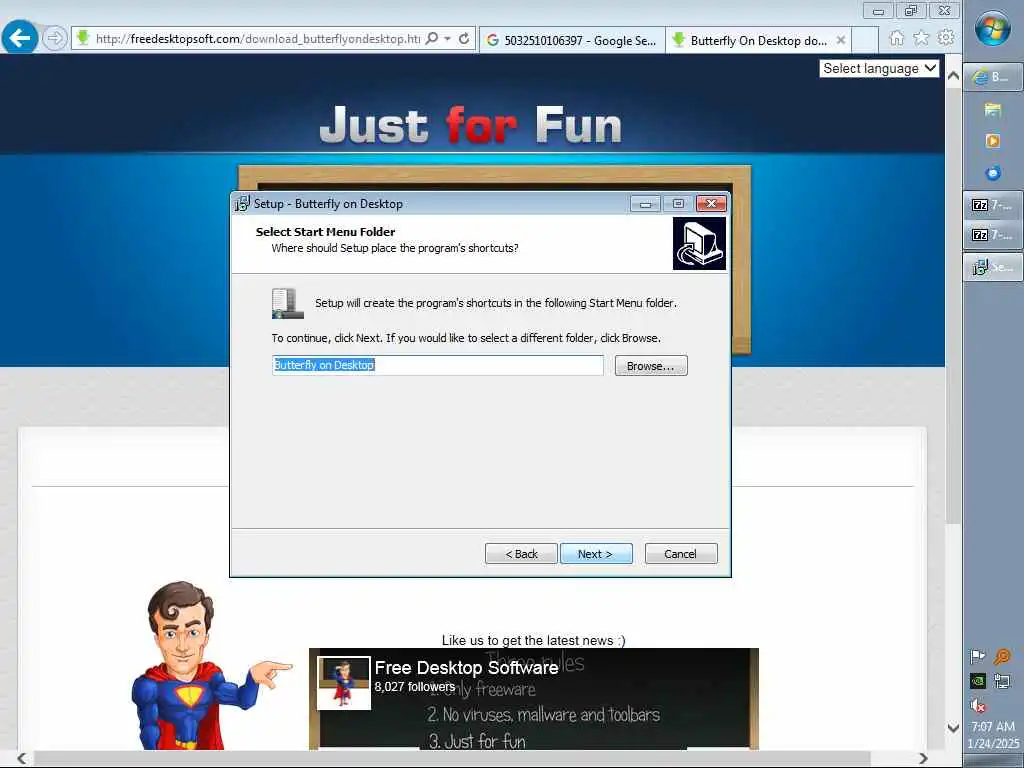Screen dimensions: 1024x768
Task: Select the Setup installer taskbar button
Action: (993, 267)
